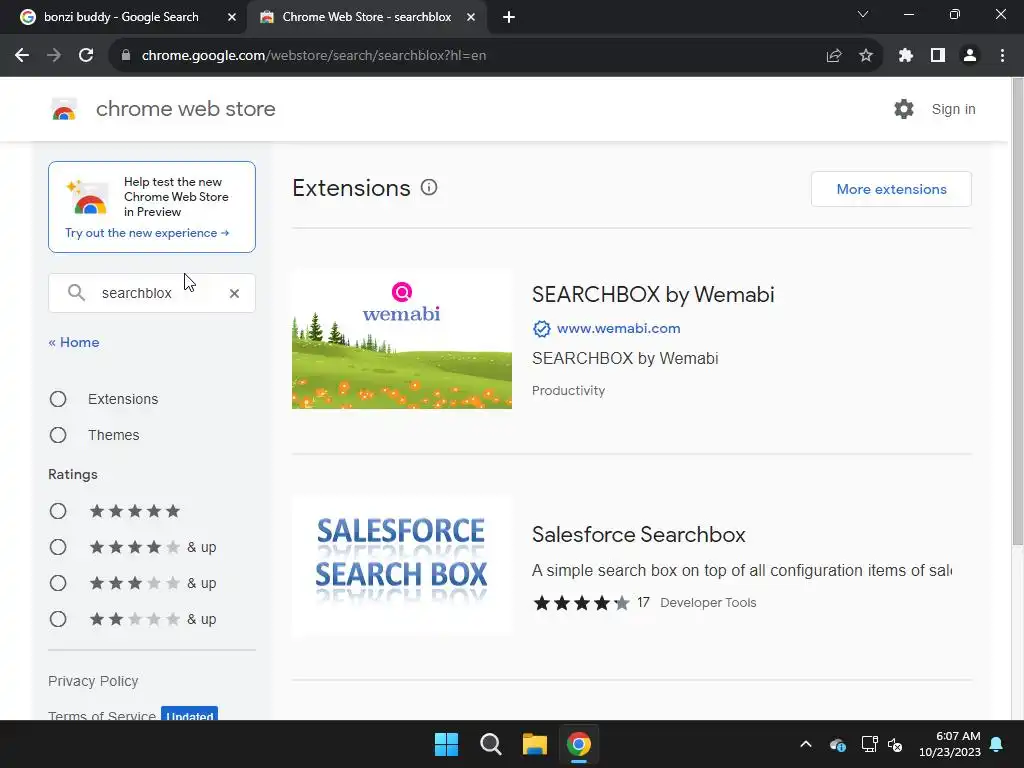Open notifications bell in taskbar
Image resolution: width=1024 pixels, height=768 pixels.
pos(997,744)
